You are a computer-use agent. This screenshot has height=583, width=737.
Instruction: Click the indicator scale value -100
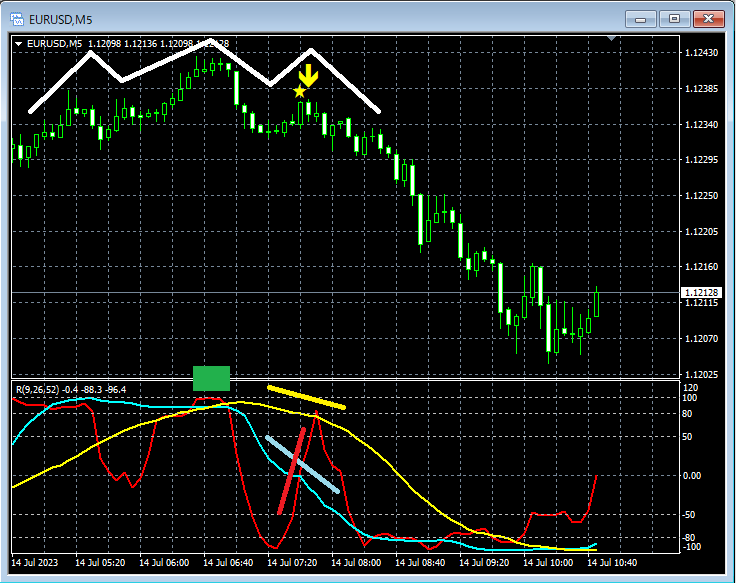(x=691, y=547)
